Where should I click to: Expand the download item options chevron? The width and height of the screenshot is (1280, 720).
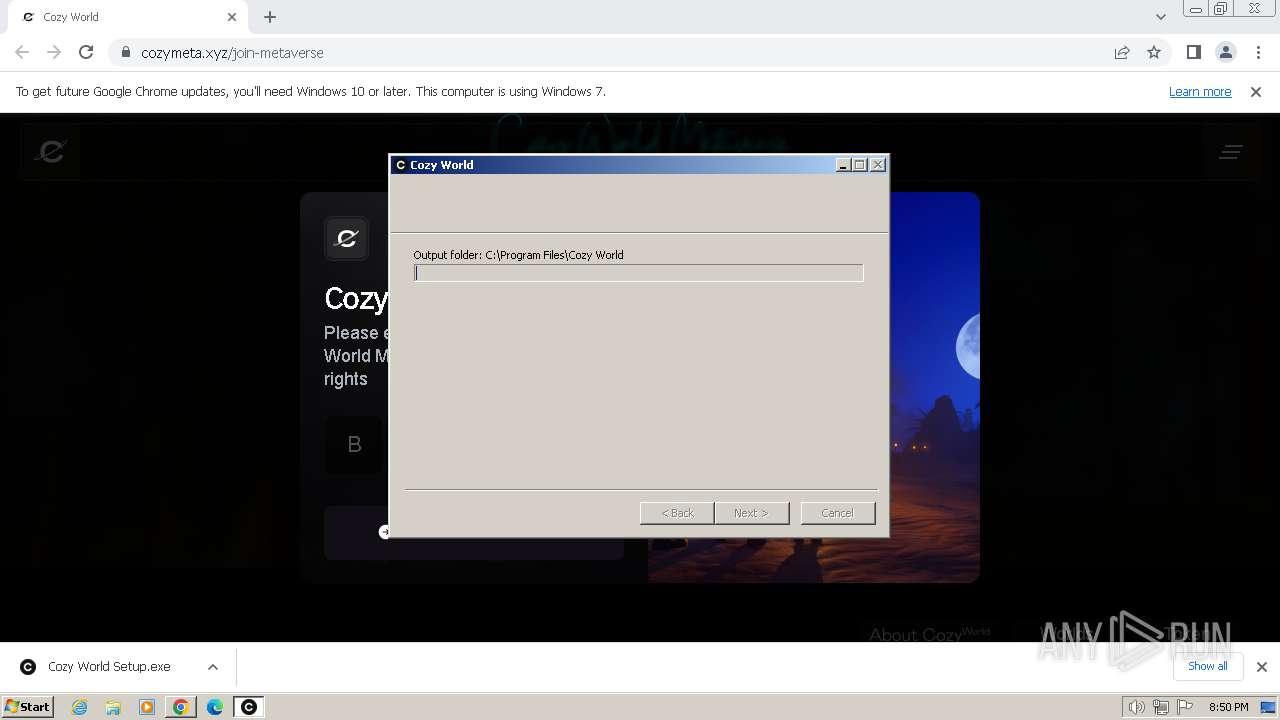click(213, 667)
